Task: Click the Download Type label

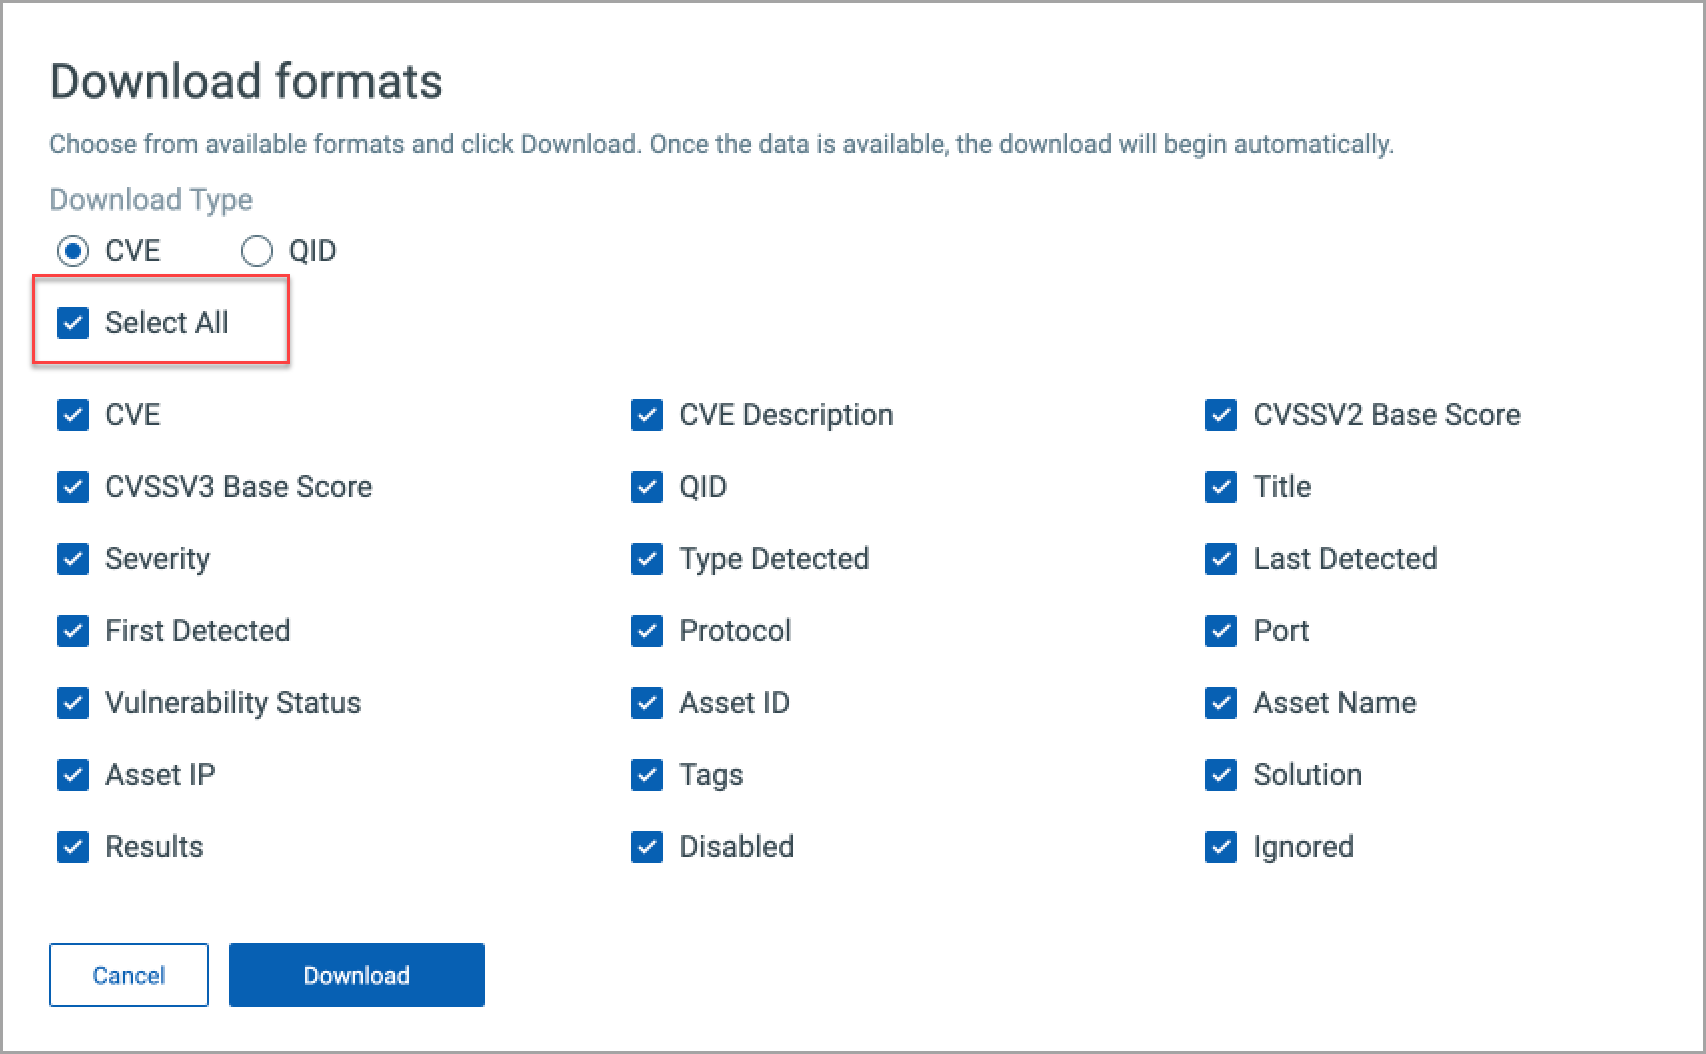Action: (x=151, y=199)
